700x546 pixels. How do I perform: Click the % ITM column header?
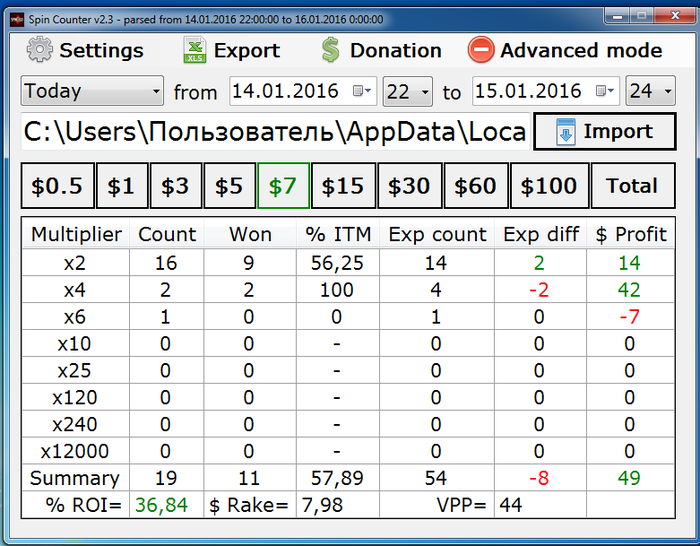tap(338, 234)
